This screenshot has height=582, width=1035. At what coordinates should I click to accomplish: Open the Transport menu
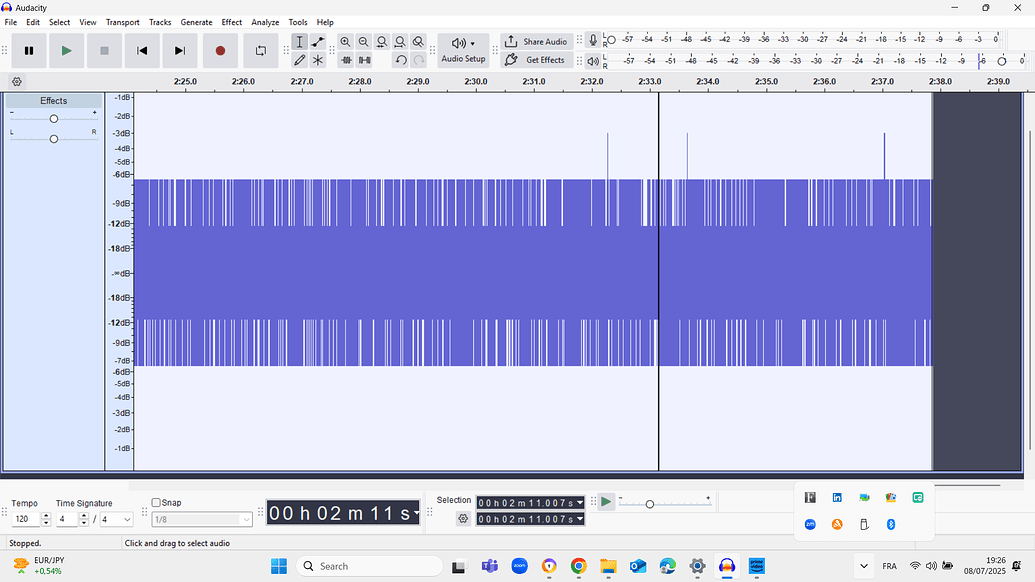(122, 21)
